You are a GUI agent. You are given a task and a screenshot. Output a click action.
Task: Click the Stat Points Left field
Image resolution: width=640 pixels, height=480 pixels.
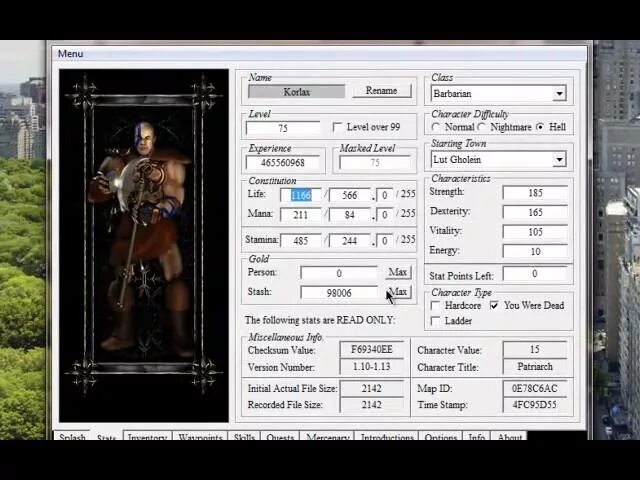pos(535,274)
